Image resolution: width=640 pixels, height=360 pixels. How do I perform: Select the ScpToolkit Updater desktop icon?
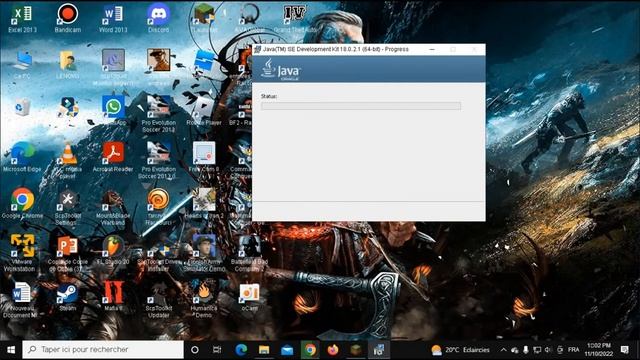[158, 300]
